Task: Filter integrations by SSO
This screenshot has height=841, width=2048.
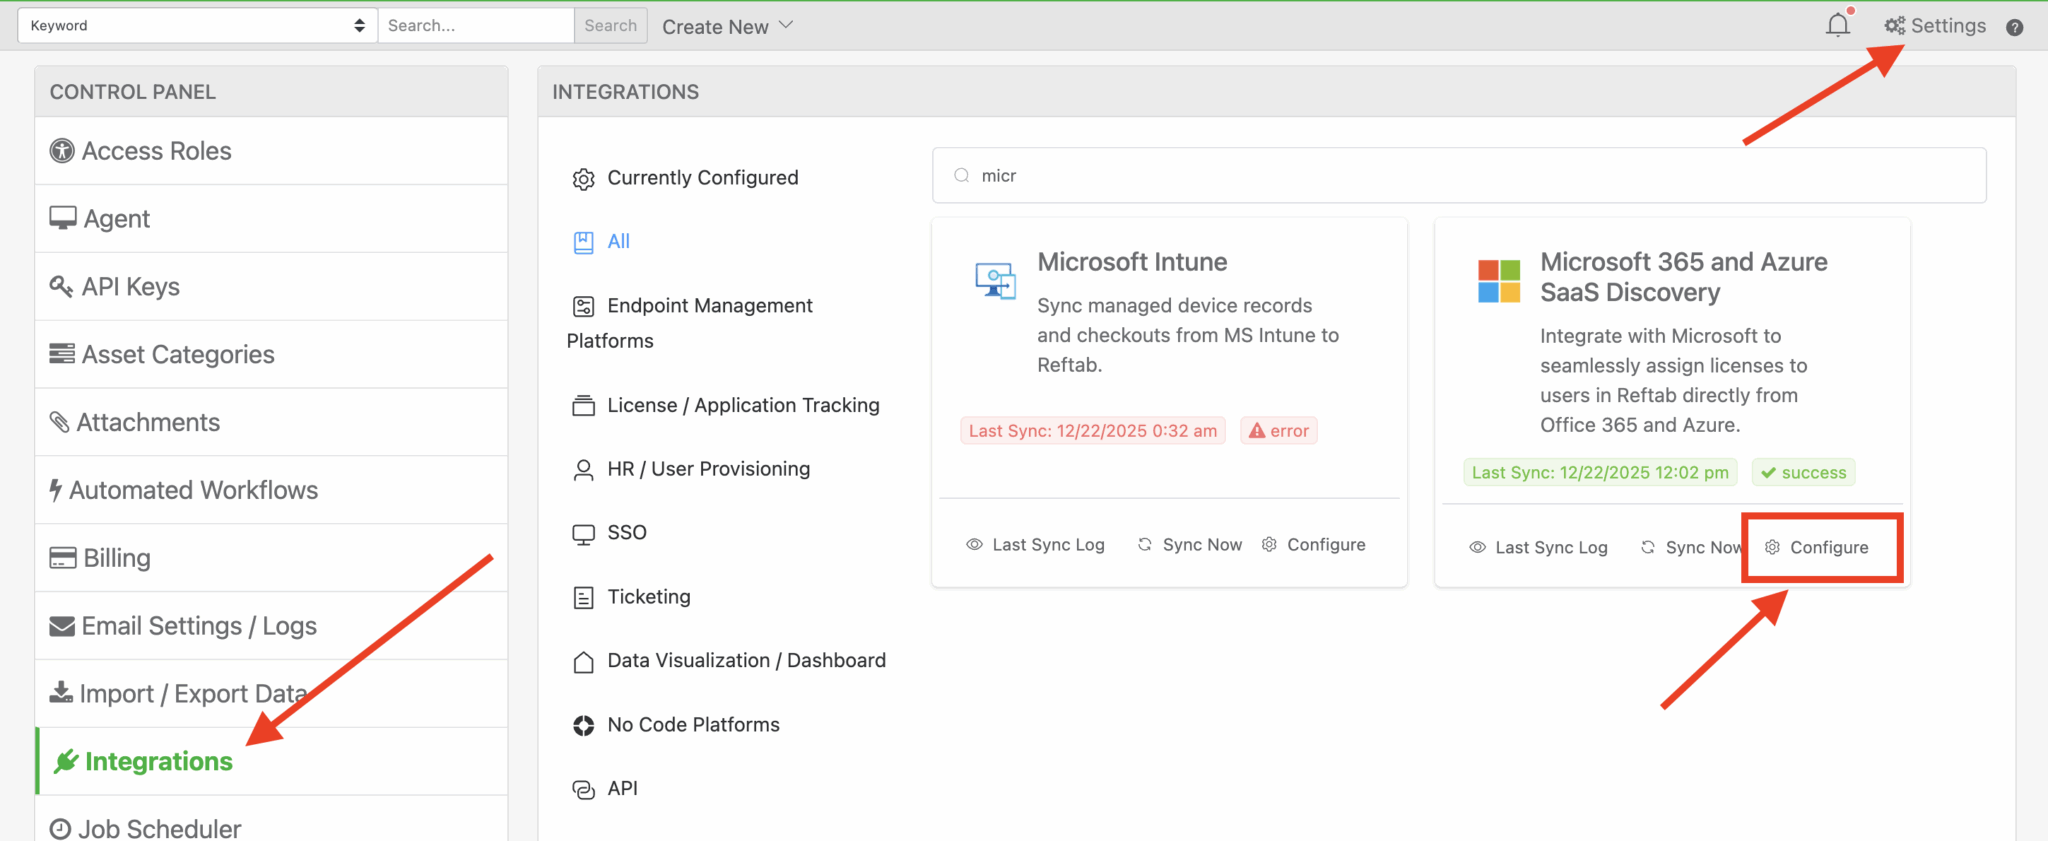Action: (x=610, y=533)
